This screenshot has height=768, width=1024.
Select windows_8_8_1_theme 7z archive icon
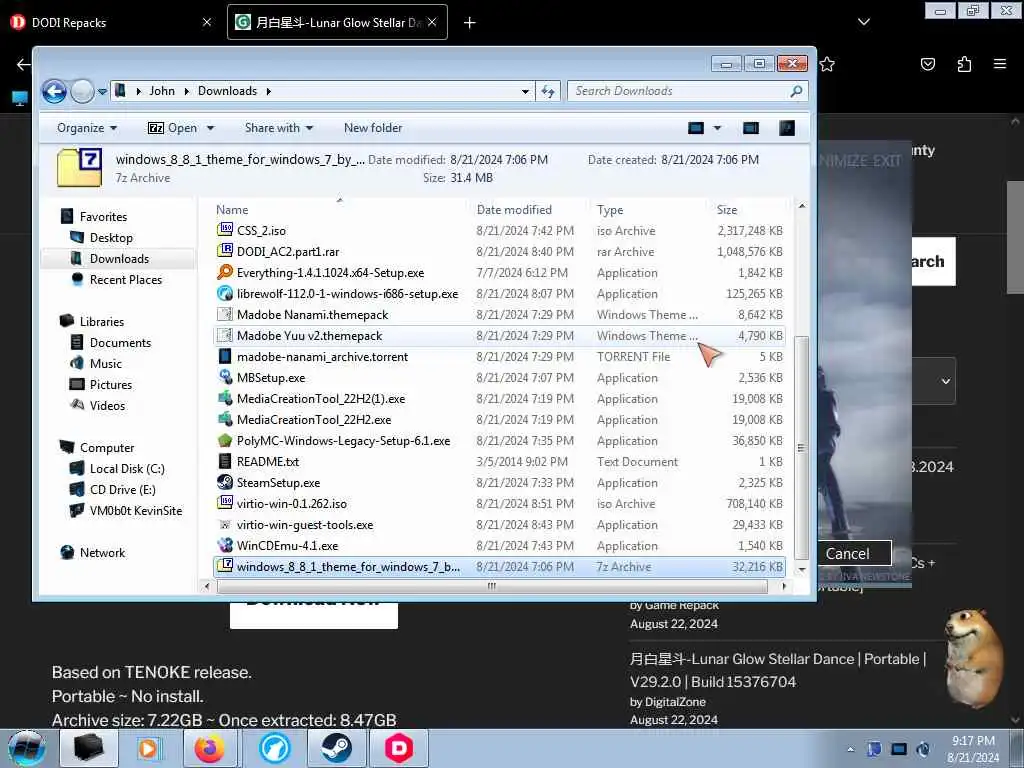click(225, 566)
